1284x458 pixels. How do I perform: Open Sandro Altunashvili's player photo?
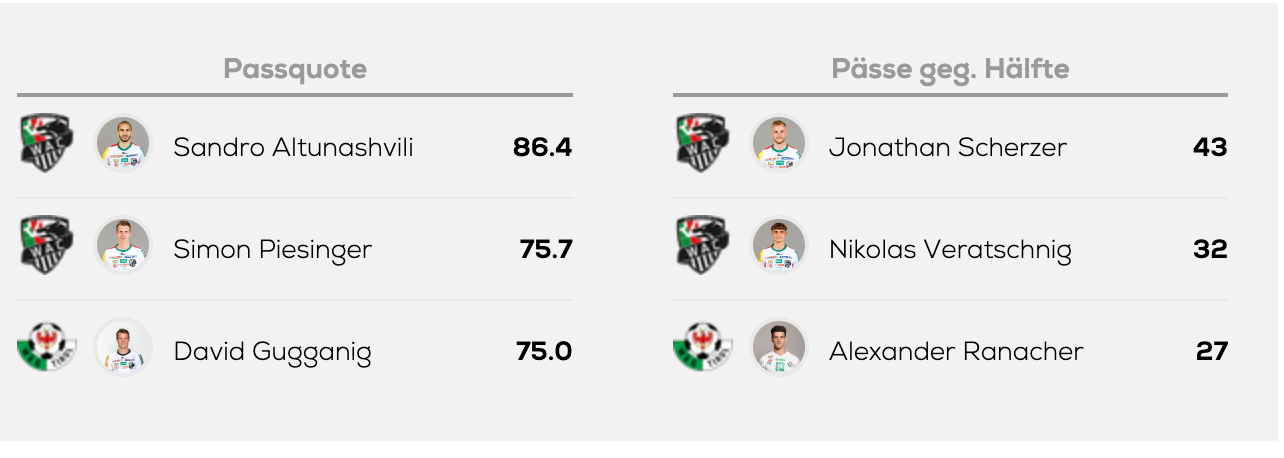[x=123, y=144]
